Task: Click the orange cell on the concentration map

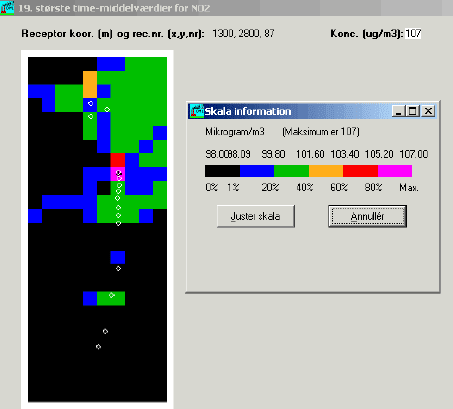Action: click(x=90, y=84)
